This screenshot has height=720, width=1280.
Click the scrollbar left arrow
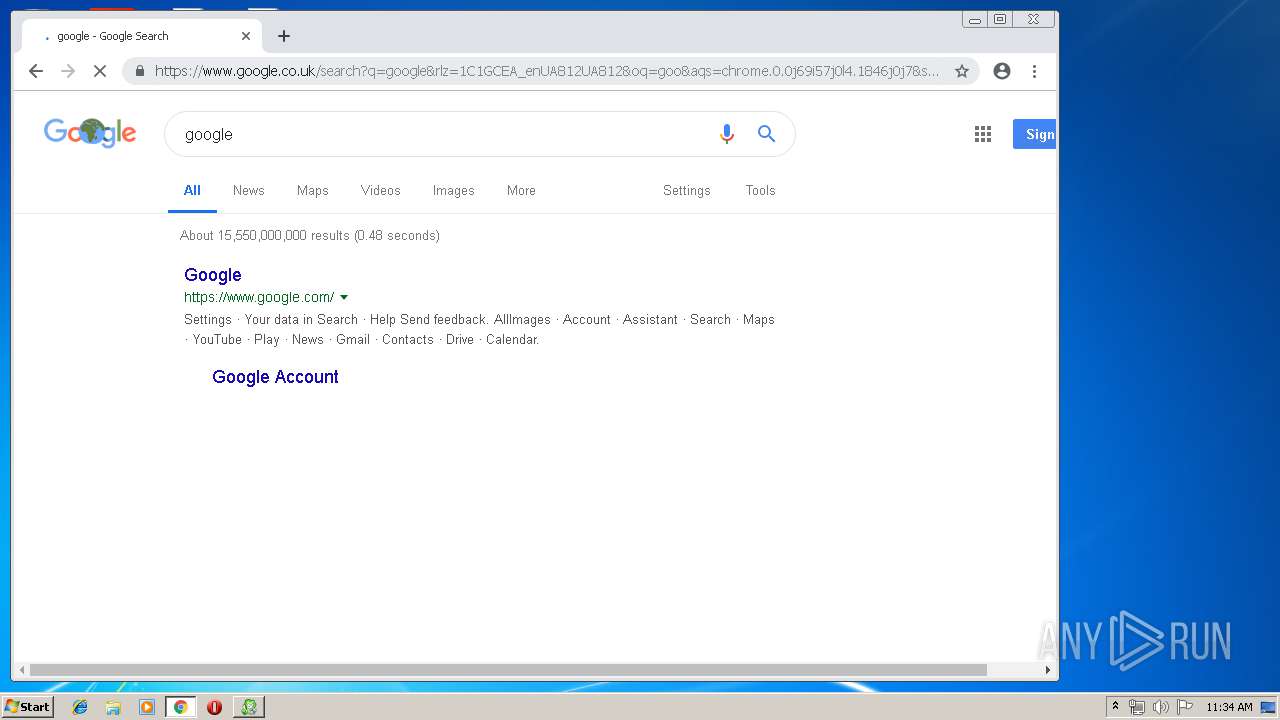20,670
